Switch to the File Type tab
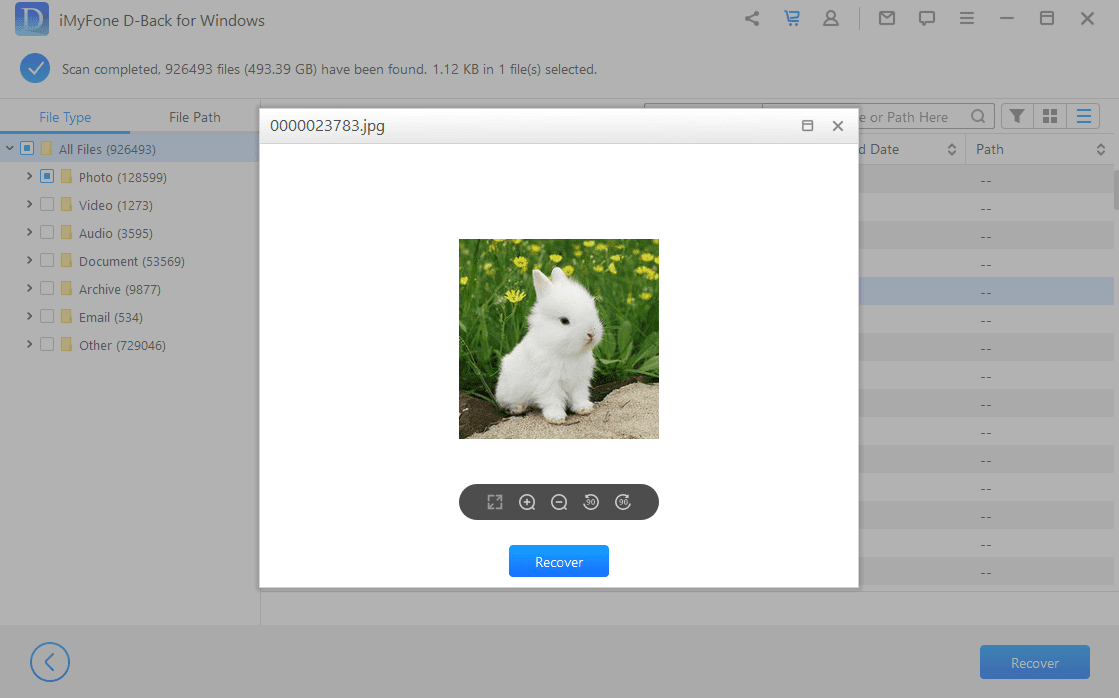This screenshot has width=1119, height=698. pyautogui.click(x=65, y=117)
